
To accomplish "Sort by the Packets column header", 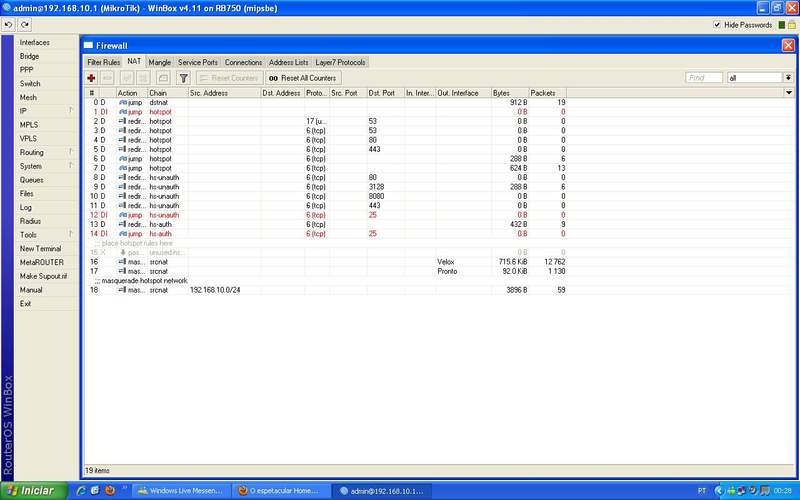I will [547, 93].
